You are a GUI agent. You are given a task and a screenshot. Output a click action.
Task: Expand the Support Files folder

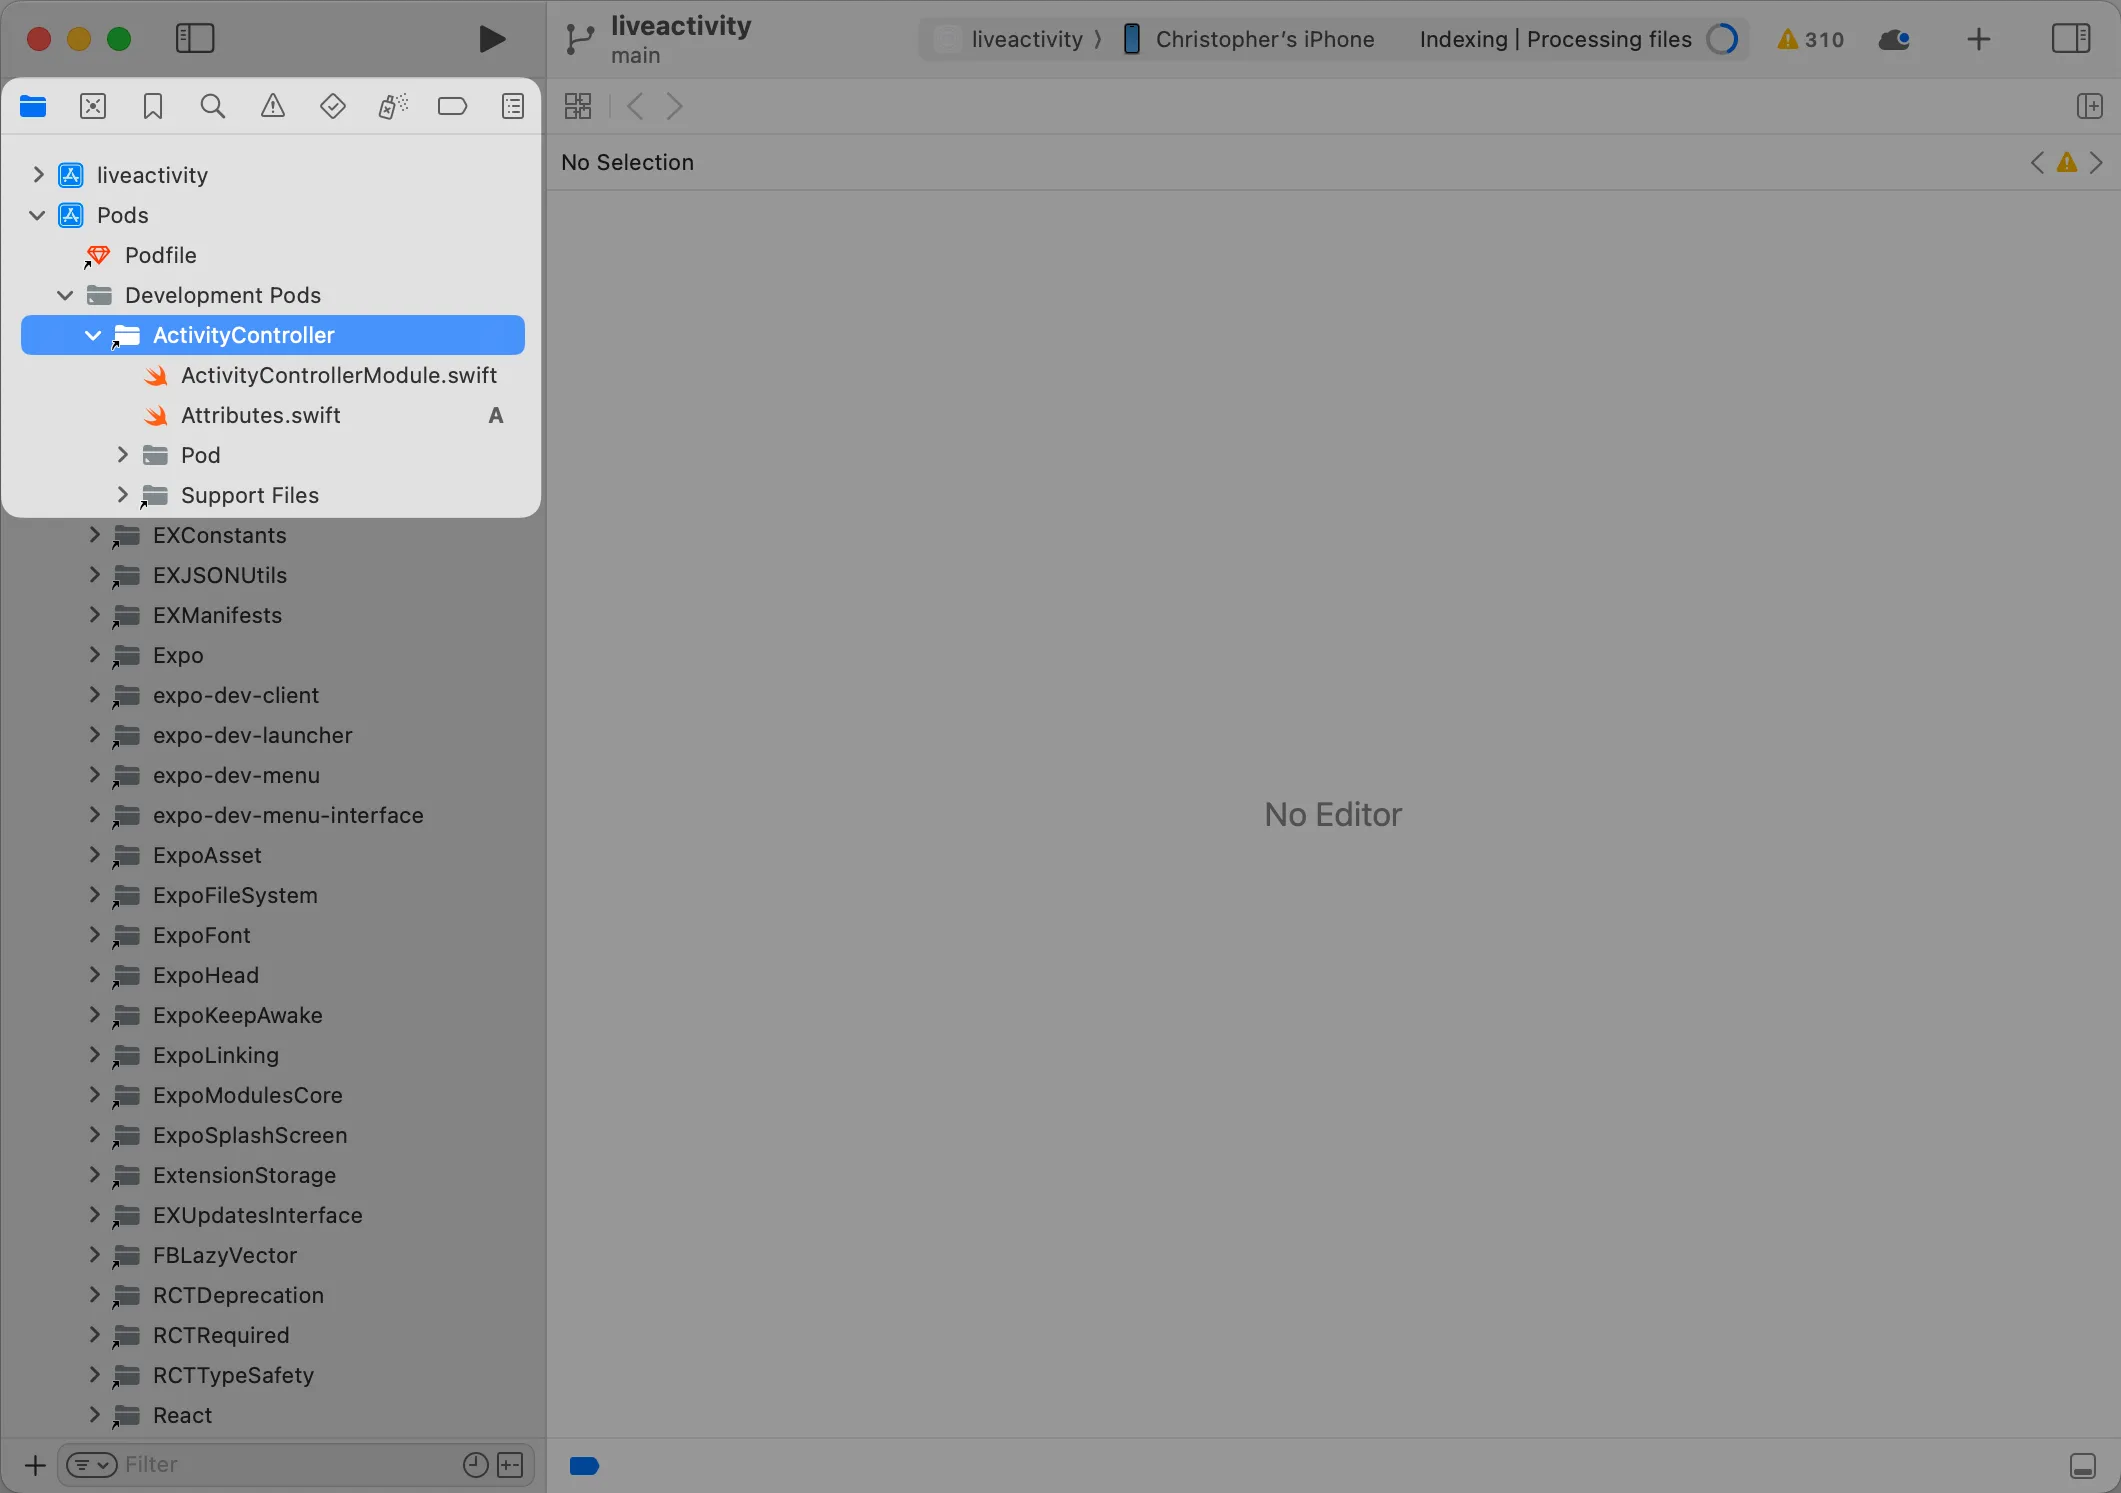123,494
